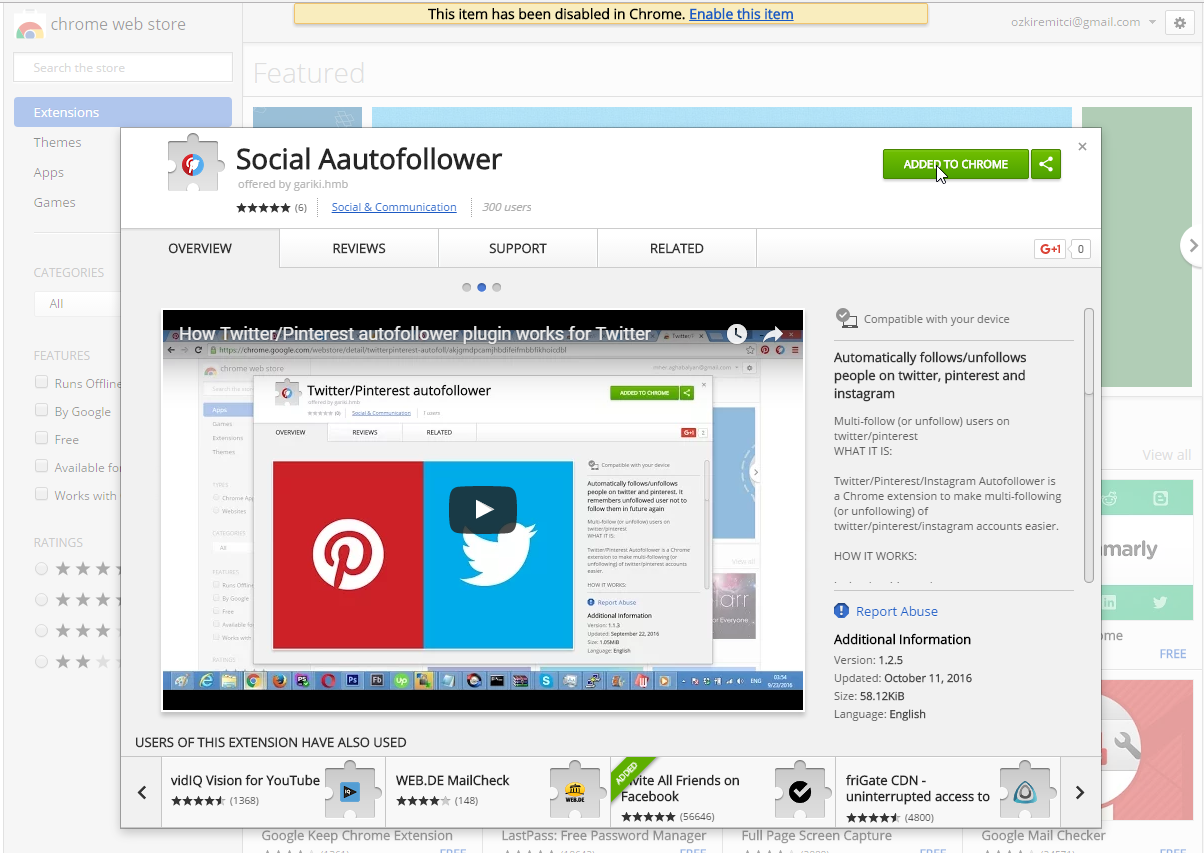Click View all in the background page
Screen dimensions: 1204x853
coord(1166,455)
